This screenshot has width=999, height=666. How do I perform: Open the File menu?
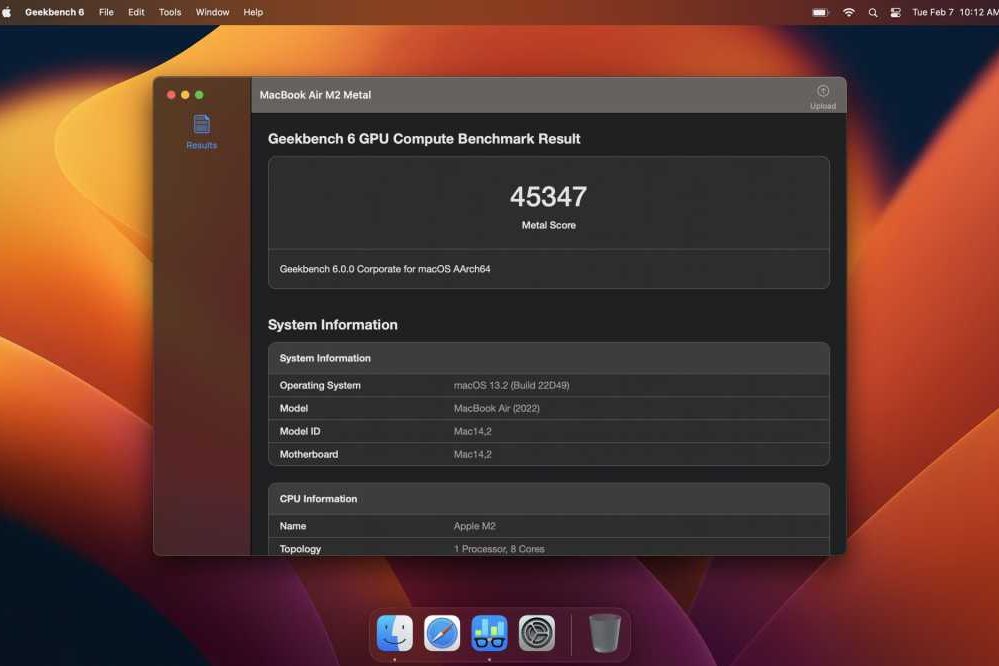(x=106, y=12)
